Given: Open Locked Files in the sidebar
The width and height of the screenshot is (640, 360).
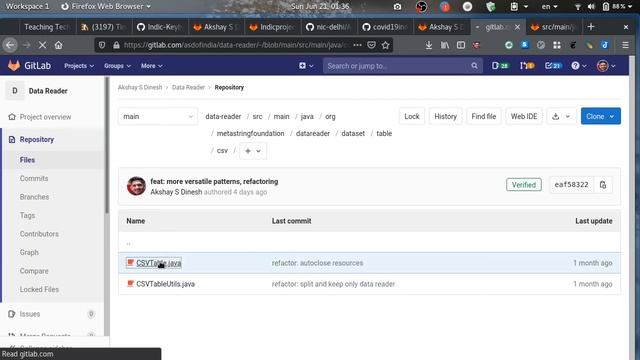Looking at the screenshot, I should pyautogui.click(x=39, y=289).
